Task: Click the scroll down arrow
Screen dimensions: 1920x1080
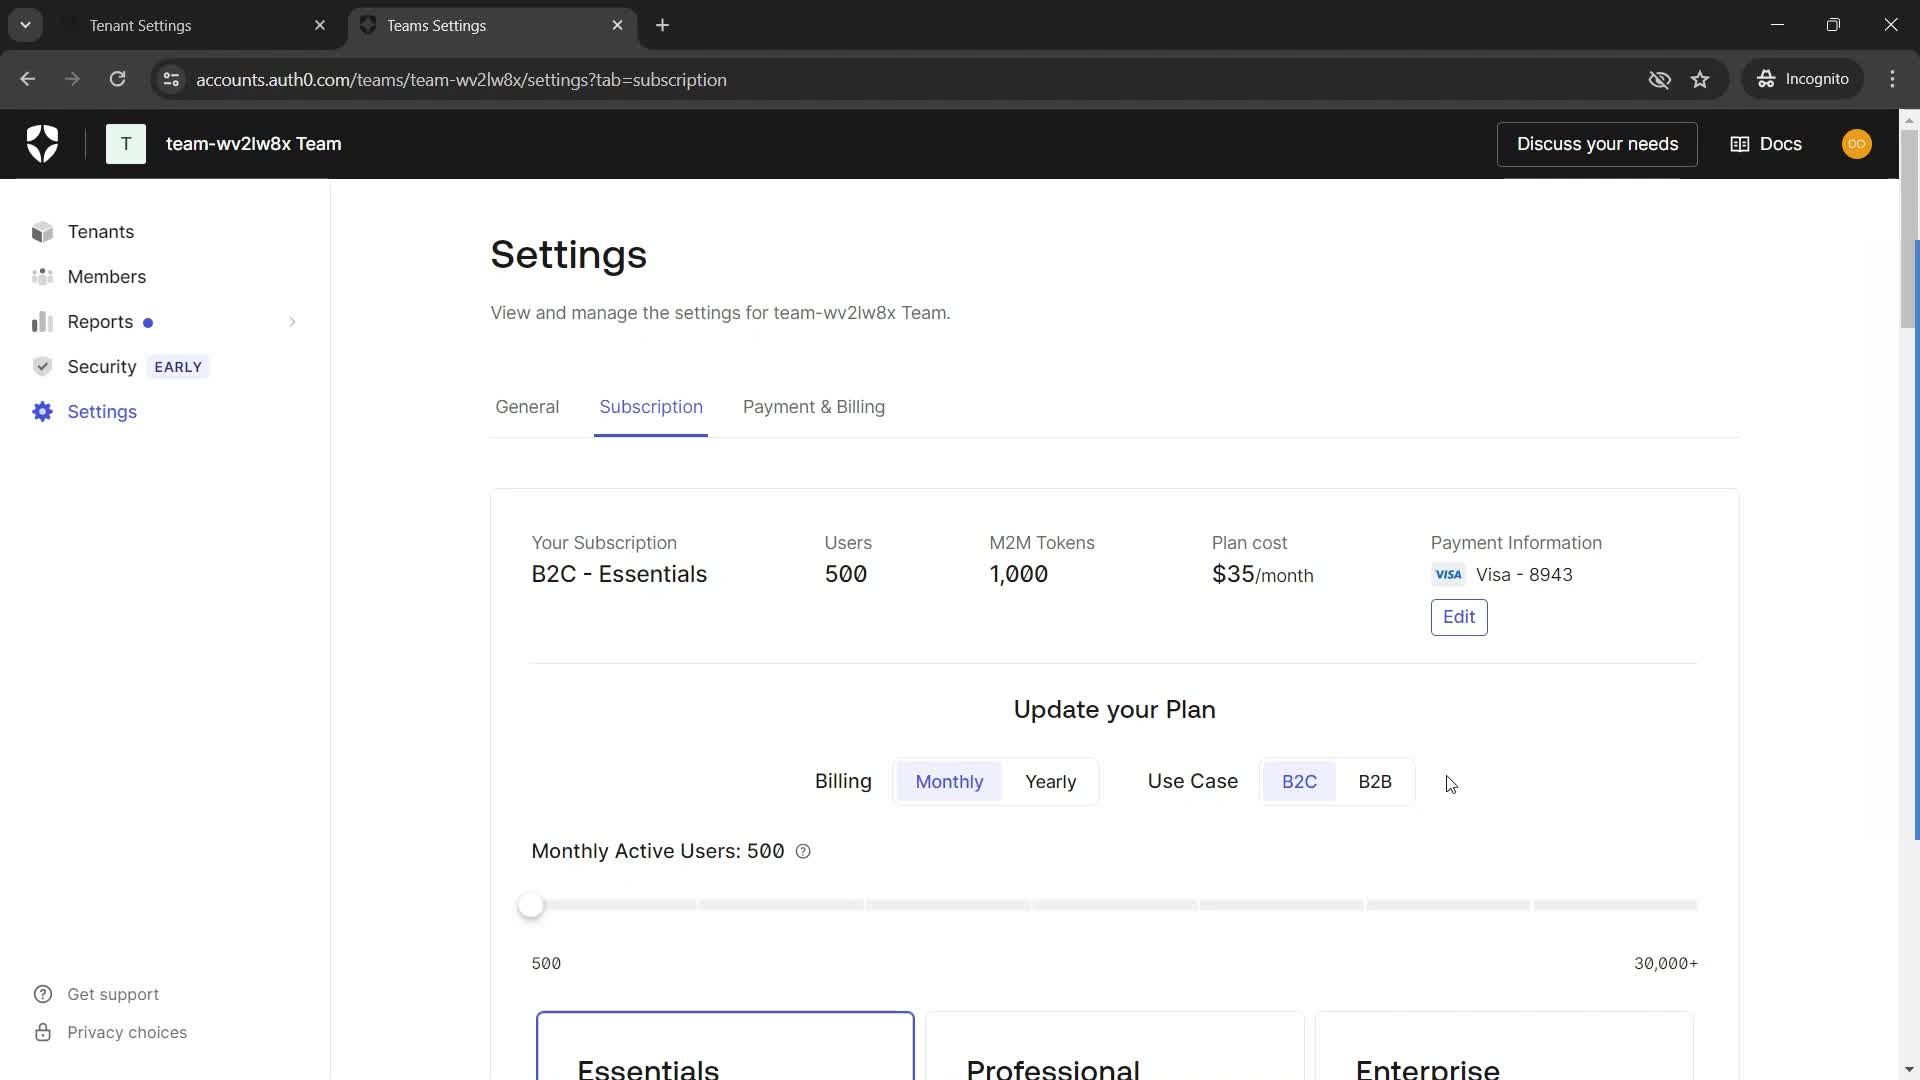Action: pyautogui.click(x=1909, y=1070)
